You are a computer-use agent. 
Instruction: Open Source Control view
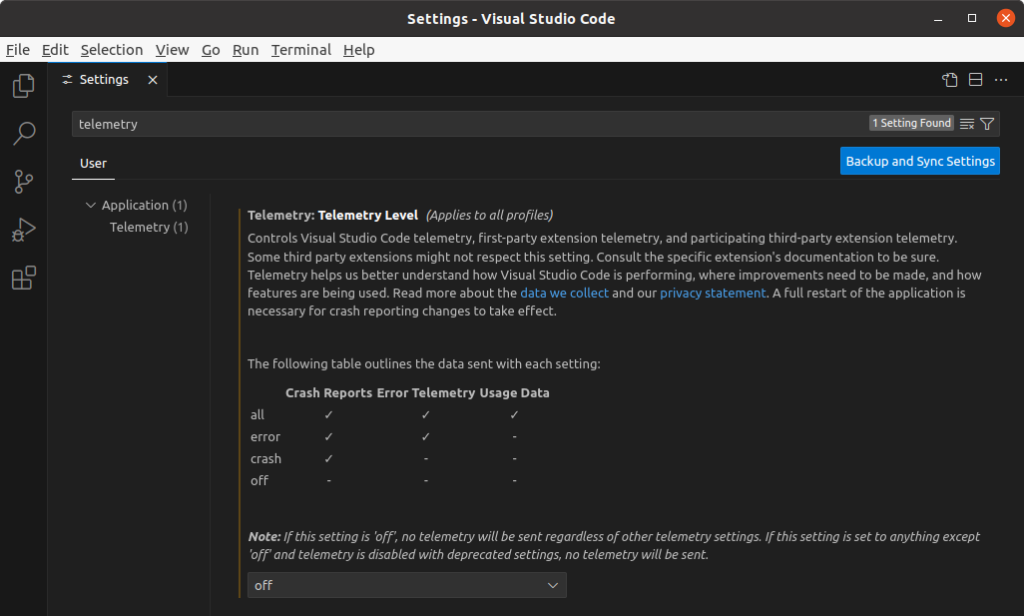click(x=23, y=181)
